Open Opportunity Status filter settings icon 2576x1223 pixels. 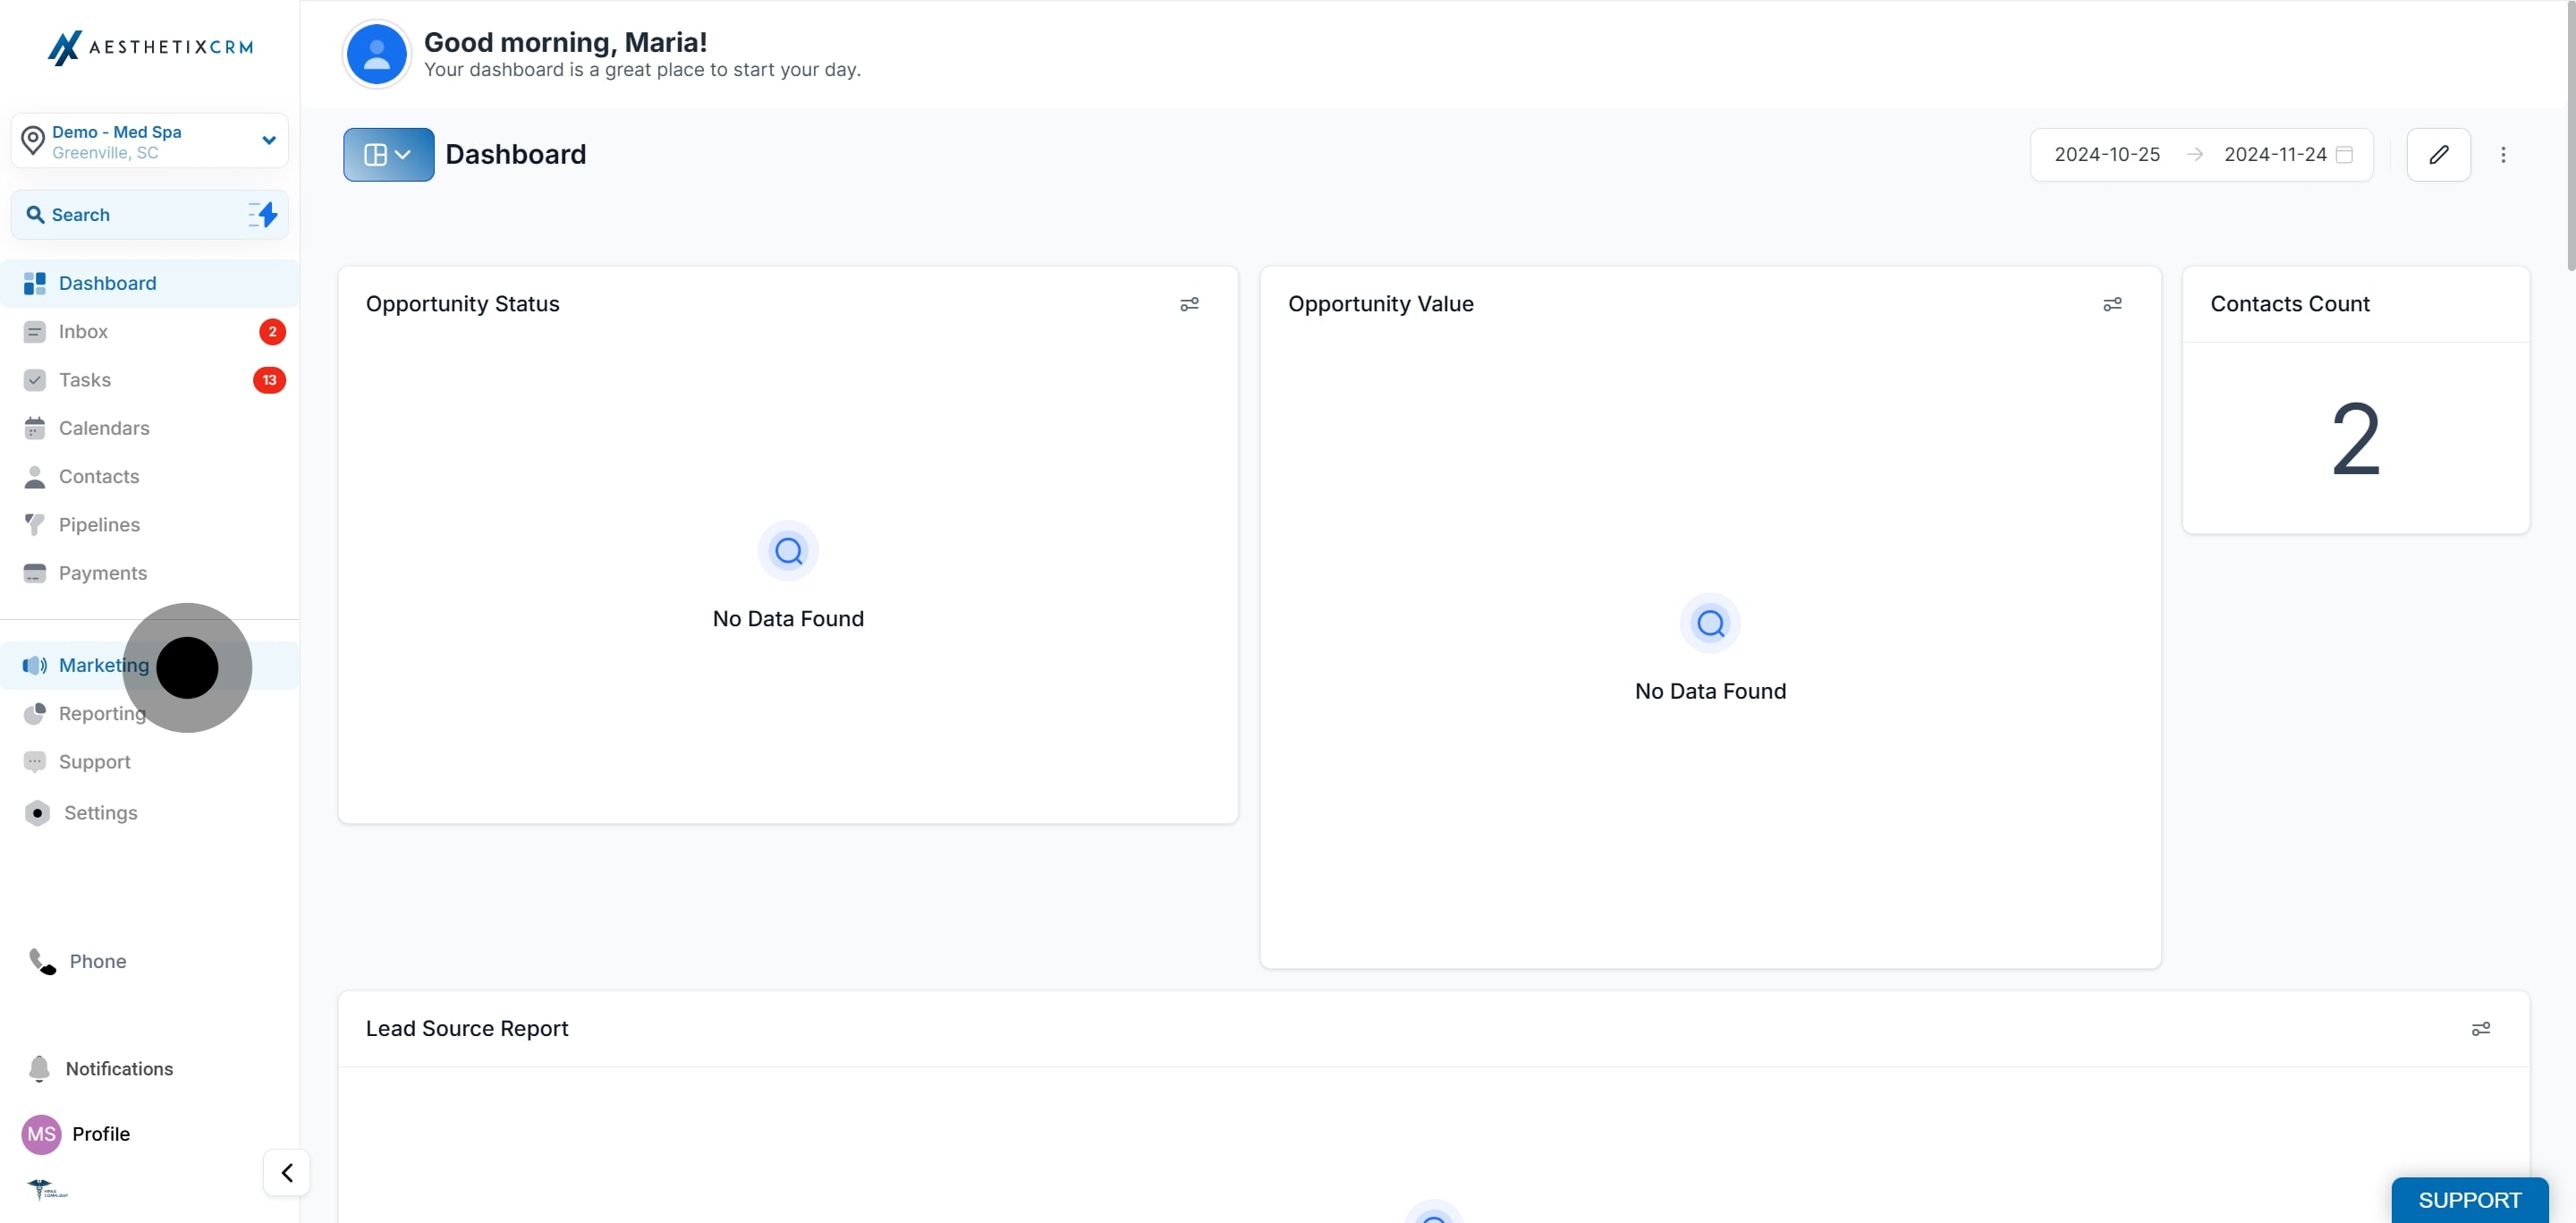tap(1189, 304)
